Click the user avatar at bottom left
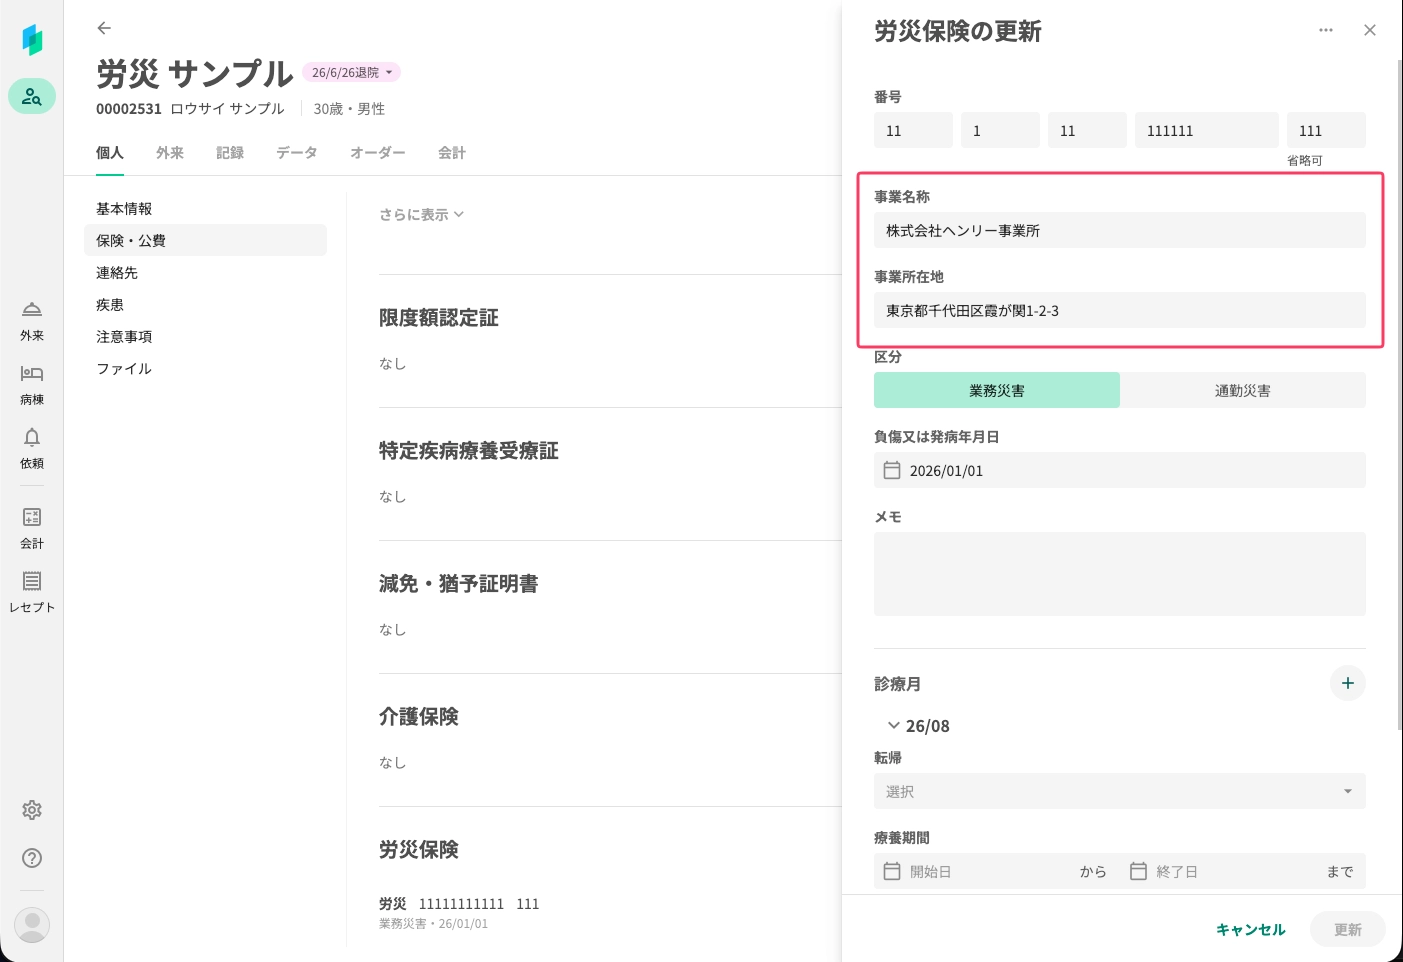This screenshot has width=1403, height=962. click(32, 925)
